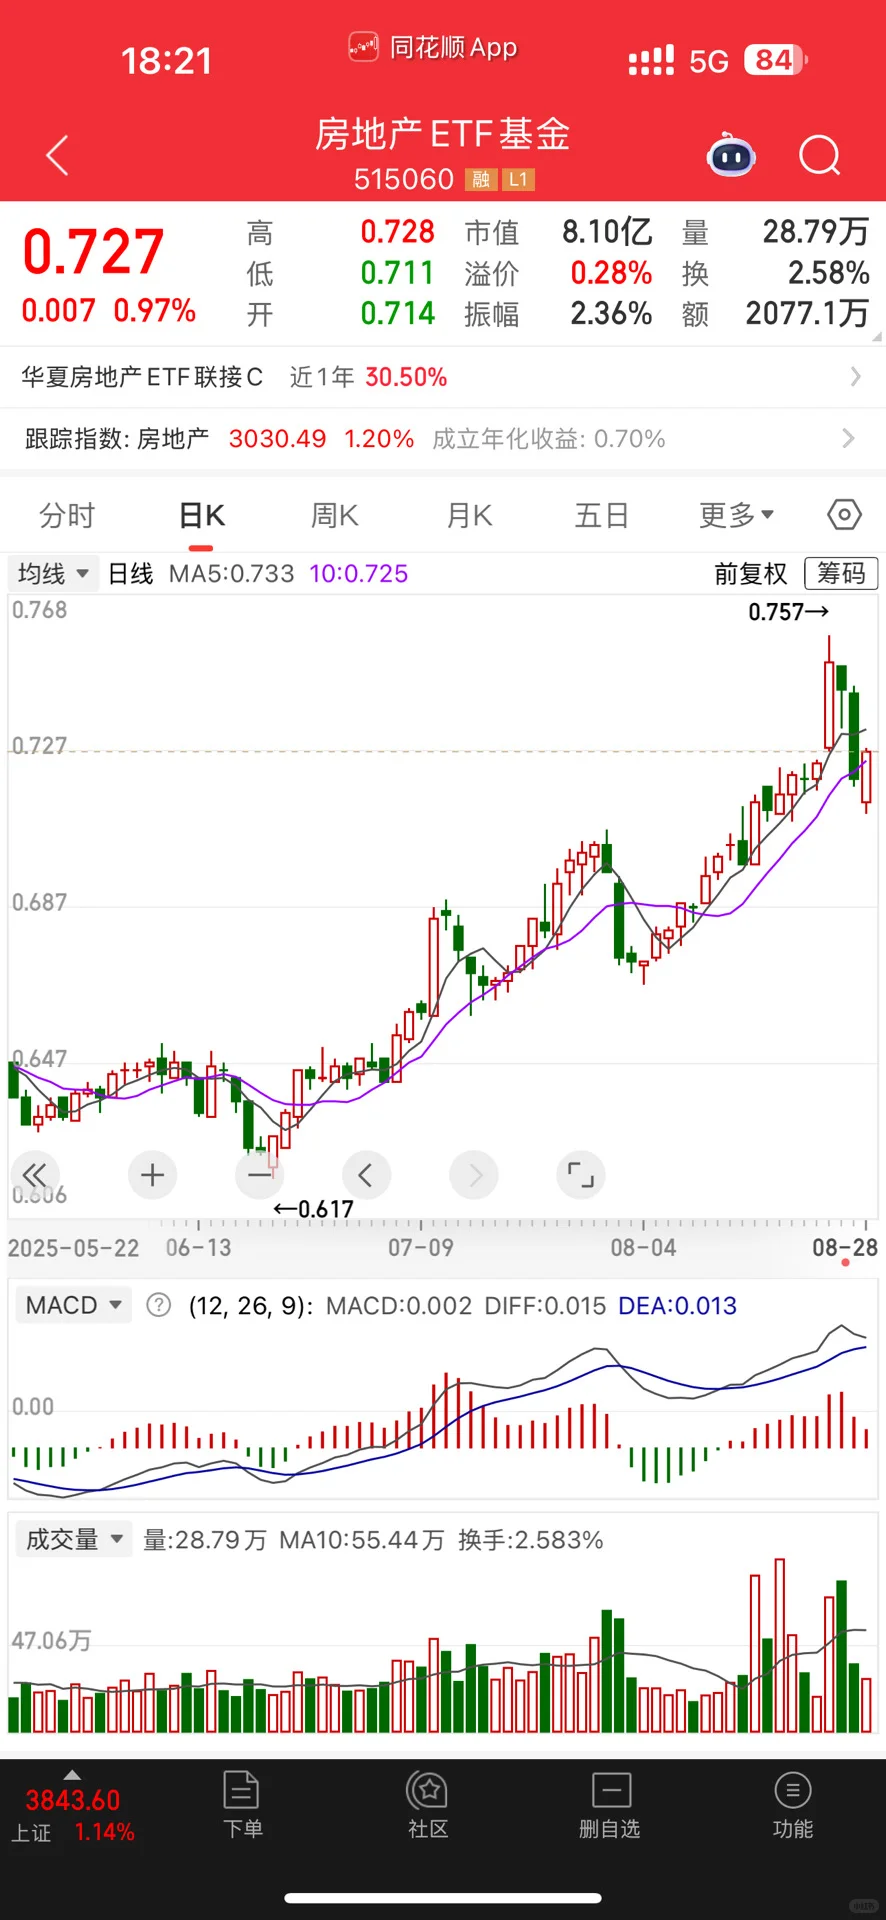This screenshot has width=886, height=1920.
Task: Tap DIFF:0.015 value
Action: click(x=545, y=1305)
